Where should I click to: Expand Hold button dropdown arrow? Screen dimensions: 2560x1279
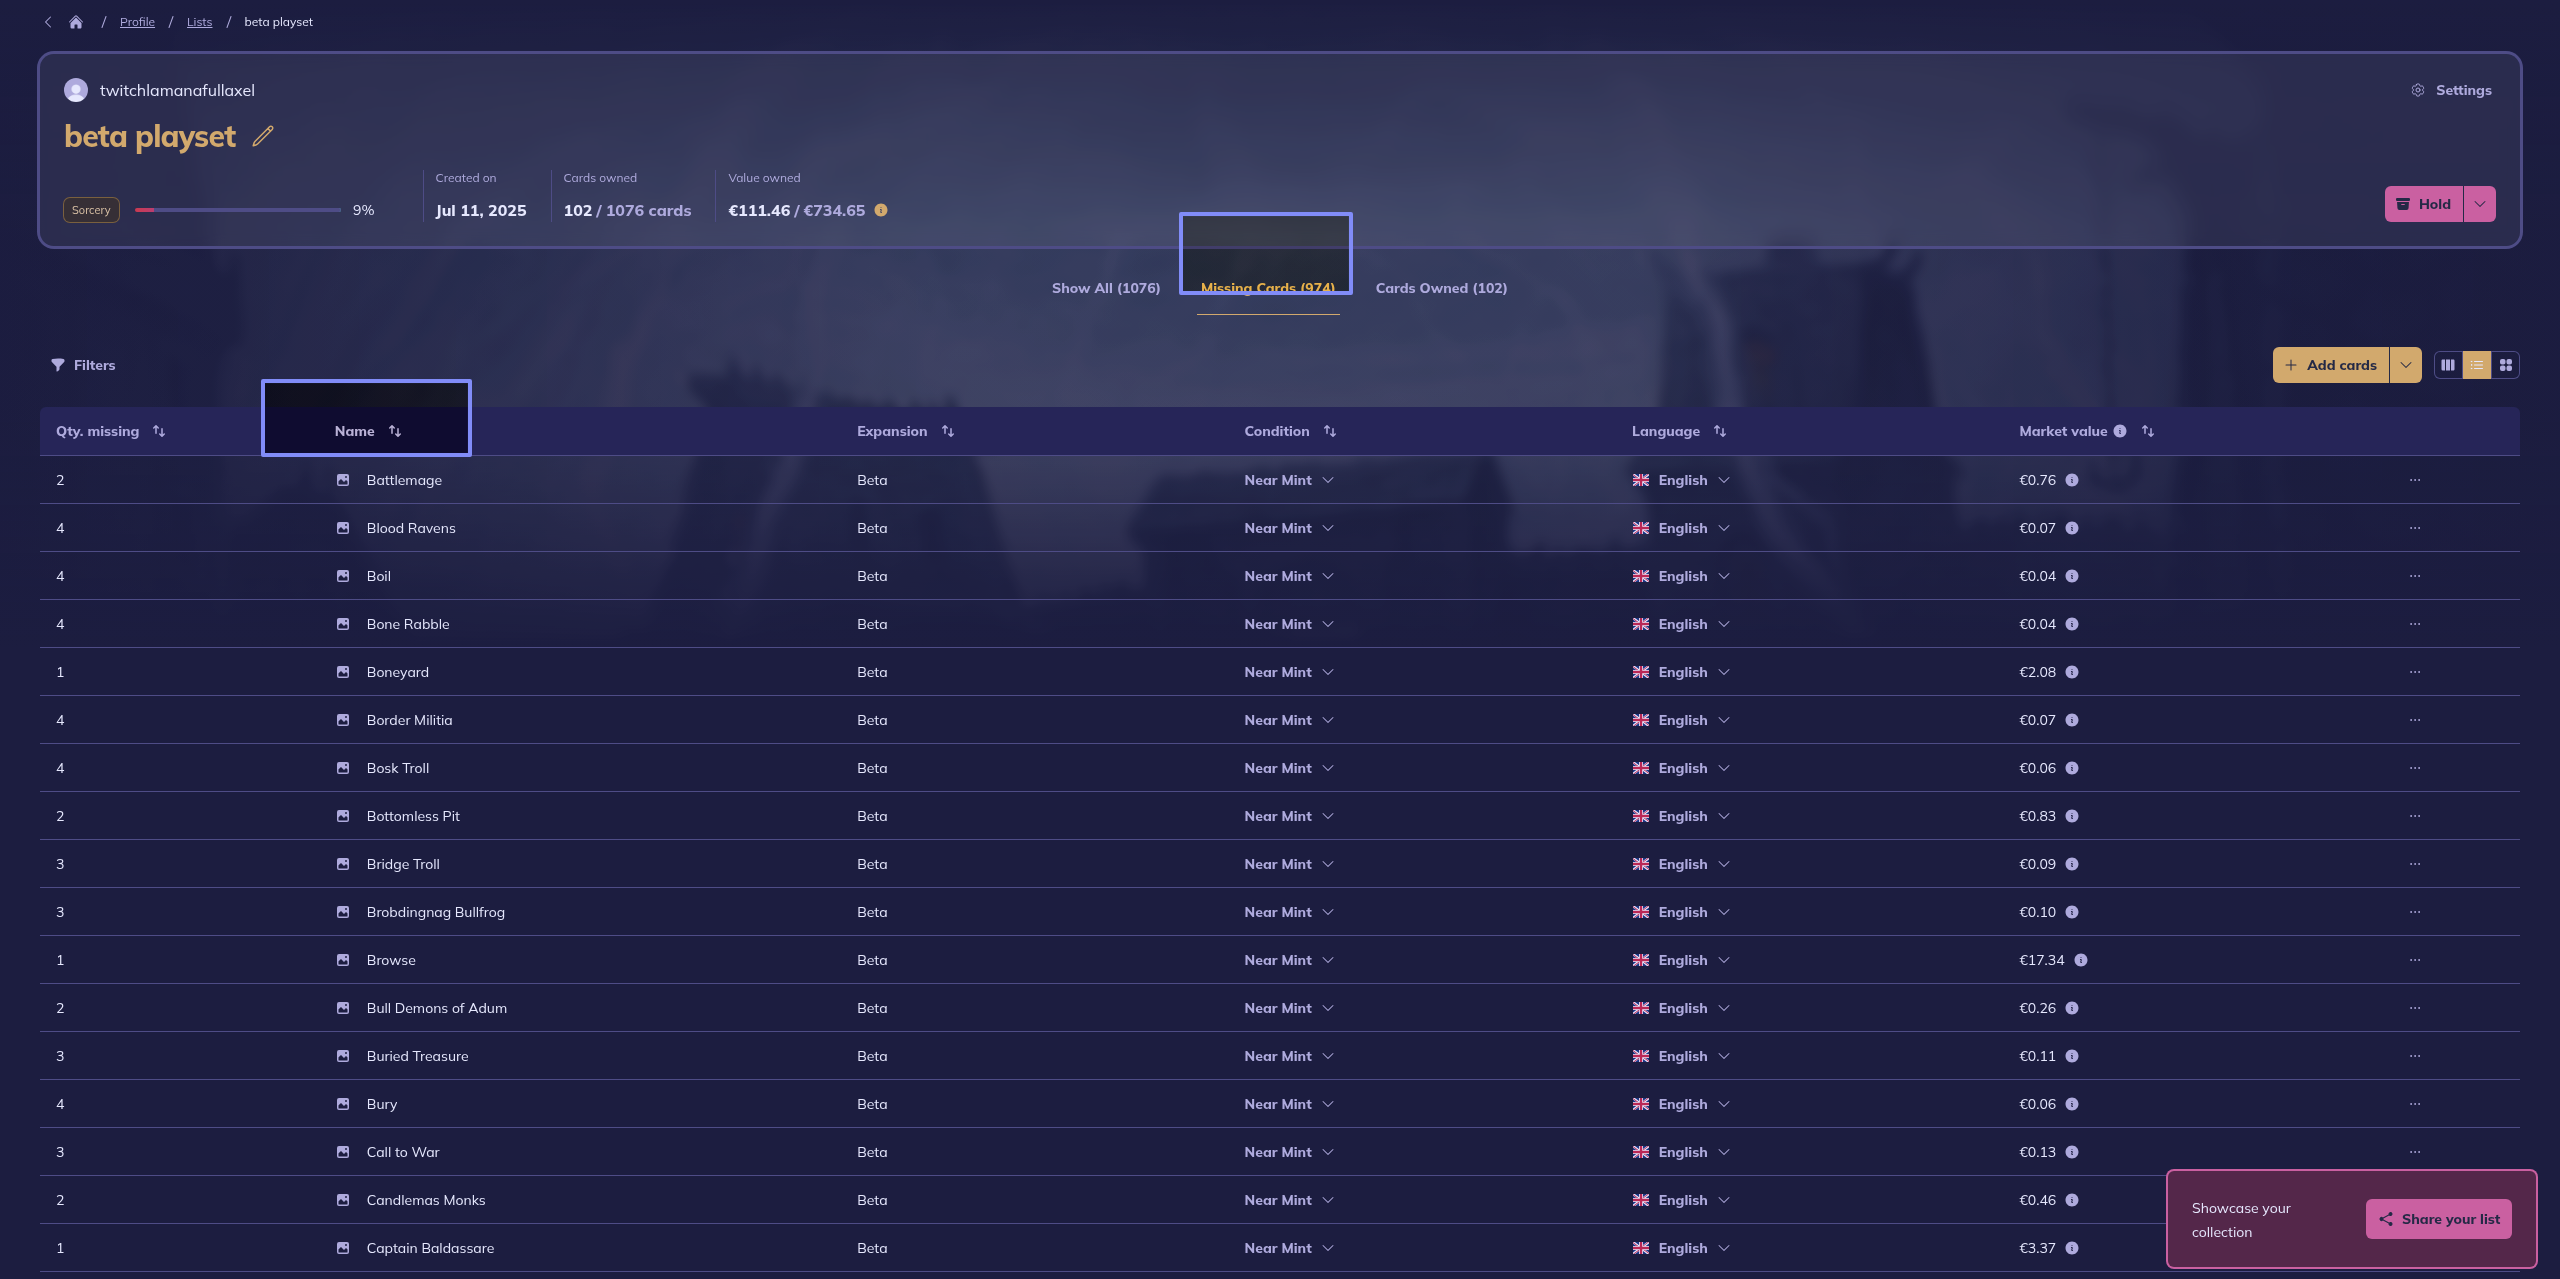point(2480,204)
